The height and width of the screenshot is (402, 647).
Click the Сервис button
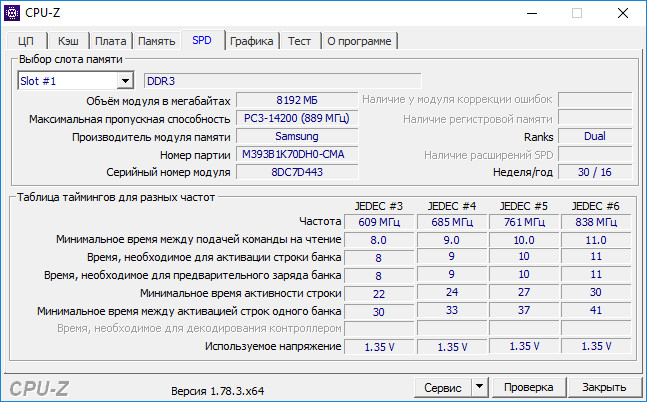click(x=443, y=388)
